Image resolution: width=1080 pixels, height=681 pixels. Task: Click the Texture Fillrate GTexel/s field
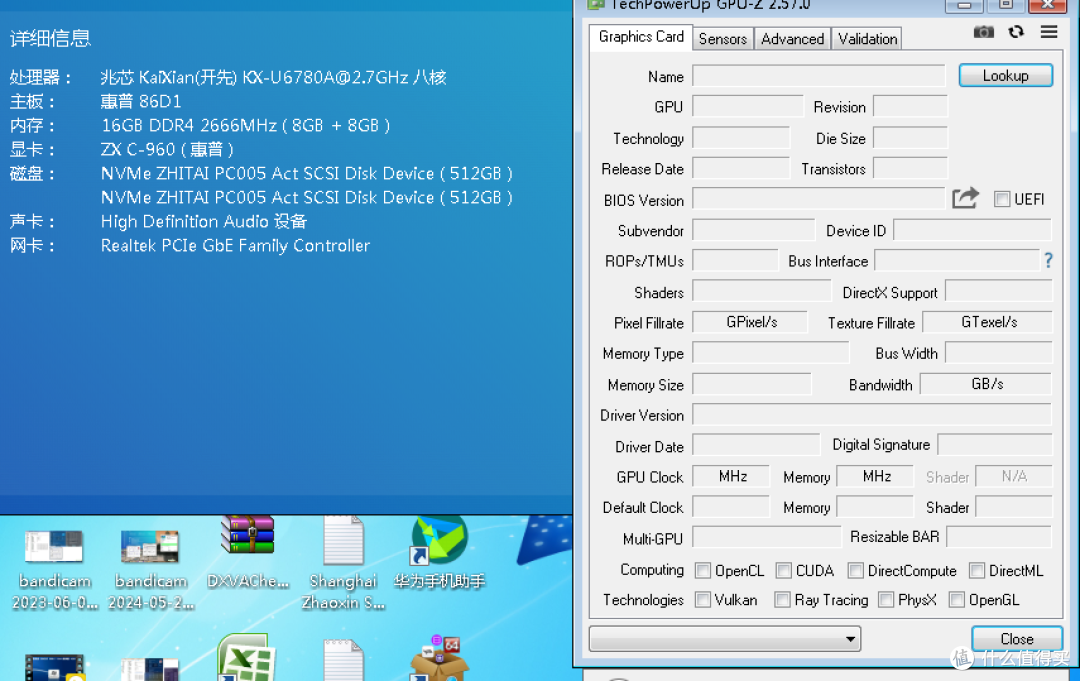click(x=987, y=322)
